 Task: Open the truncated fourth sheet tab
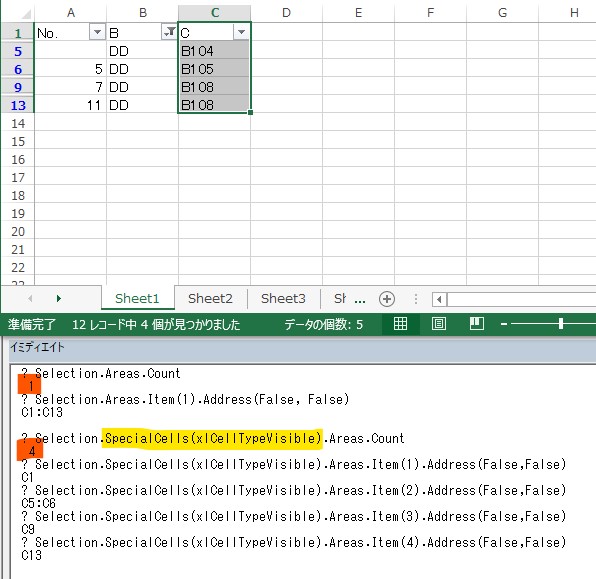click(x=340, y=298)
